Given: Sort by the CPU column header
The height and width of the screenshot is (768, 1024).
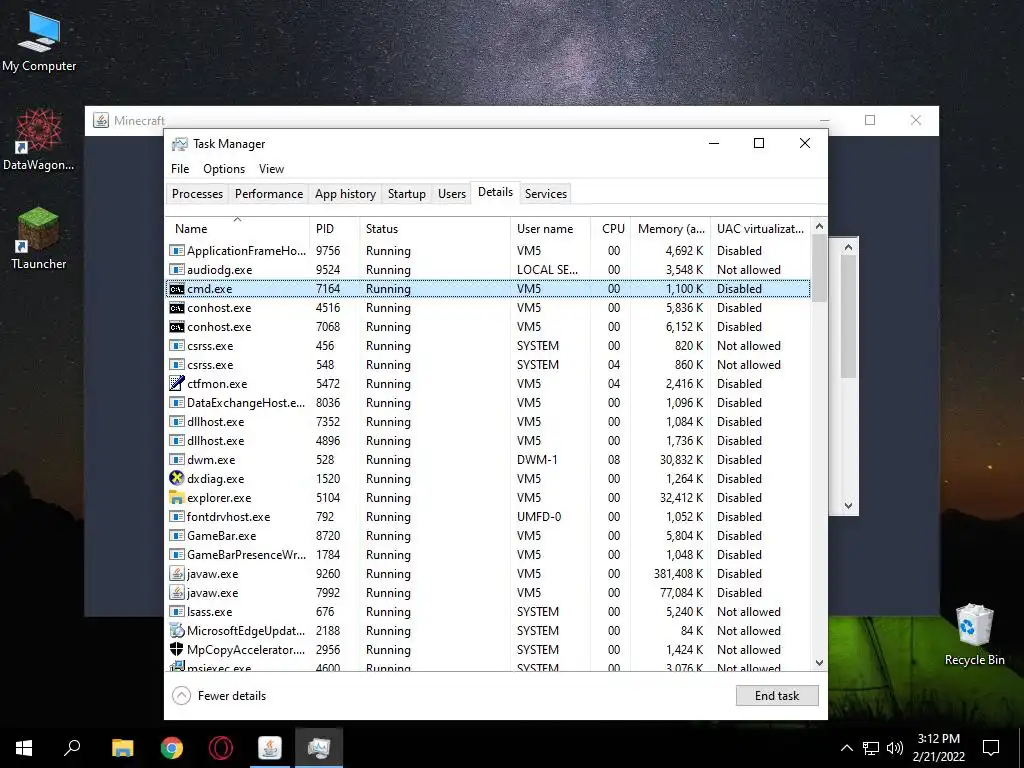Looking at the screenshot, I should tap(610, 229).
